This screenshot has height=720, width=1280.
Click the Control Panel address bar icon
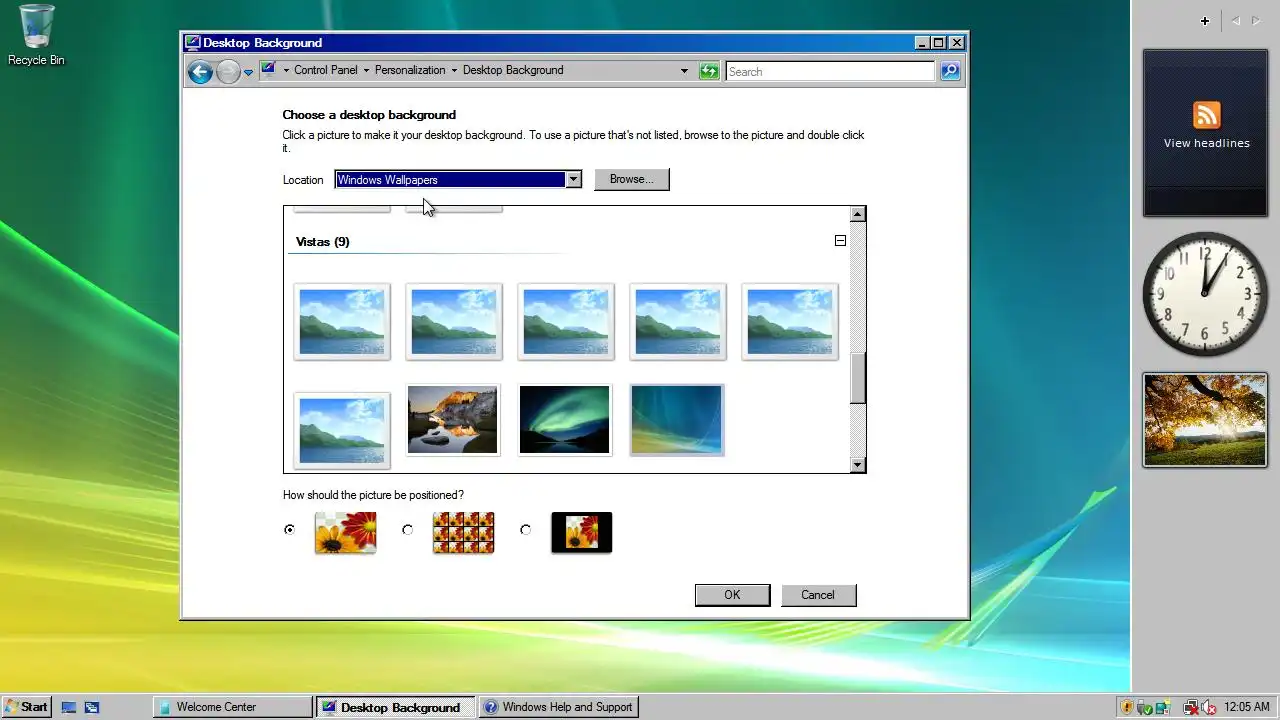click(x=268, y=70)
